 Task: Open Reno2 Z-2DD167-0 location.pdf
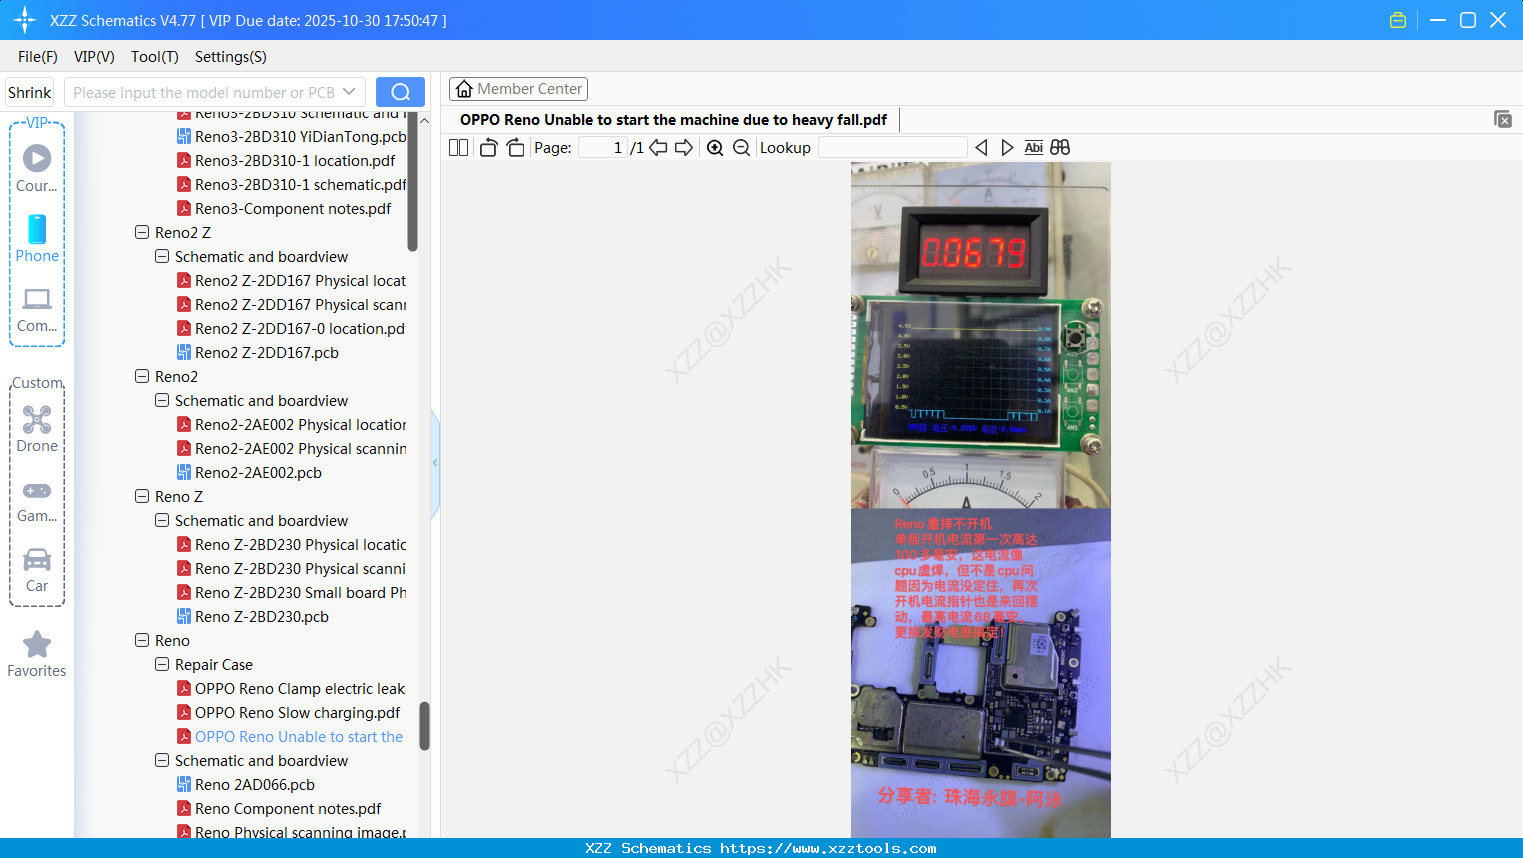(x=292, y=328)
